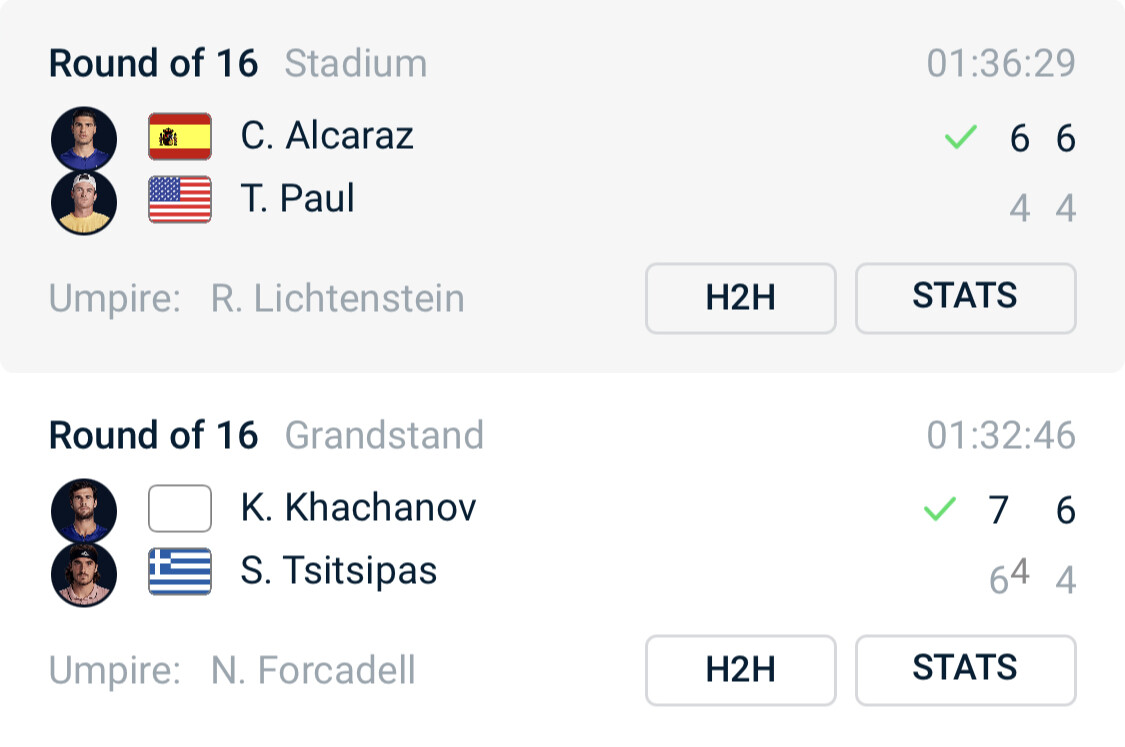Open STATS for Alcaraz vs Paul

tap(965, 298)
